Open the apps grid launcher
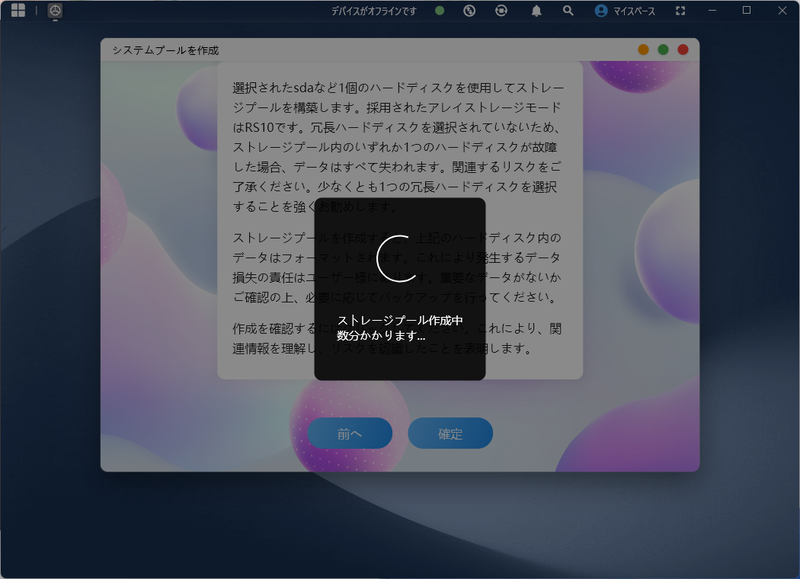The width and height of the screenshot is (800, 579). click(17, 10)
